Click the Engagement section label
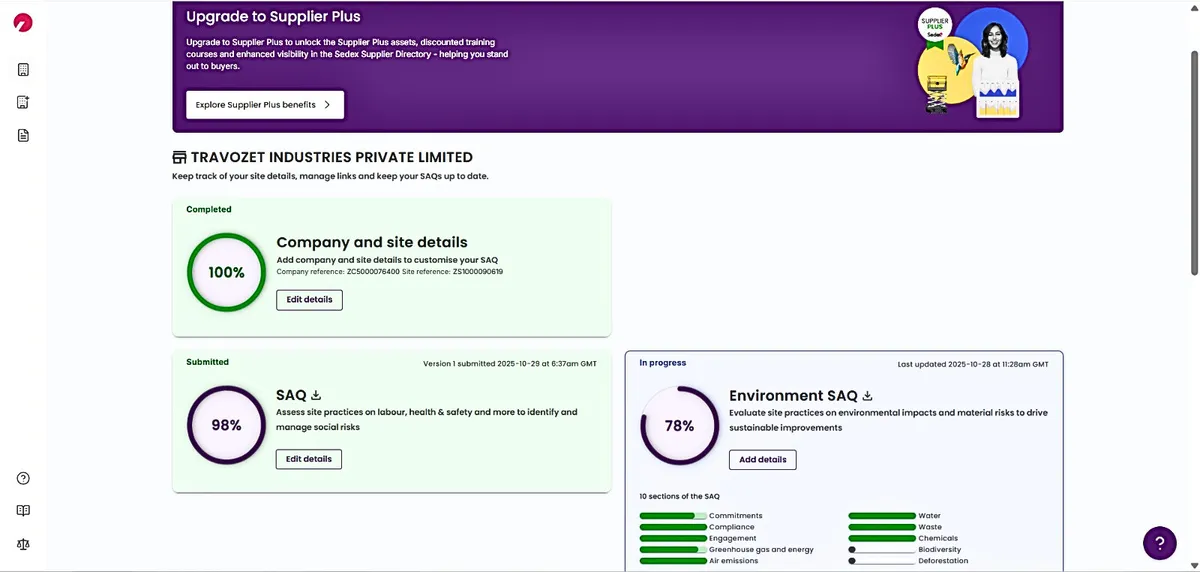Screen dimensions: 1200x572 (732, 538)
